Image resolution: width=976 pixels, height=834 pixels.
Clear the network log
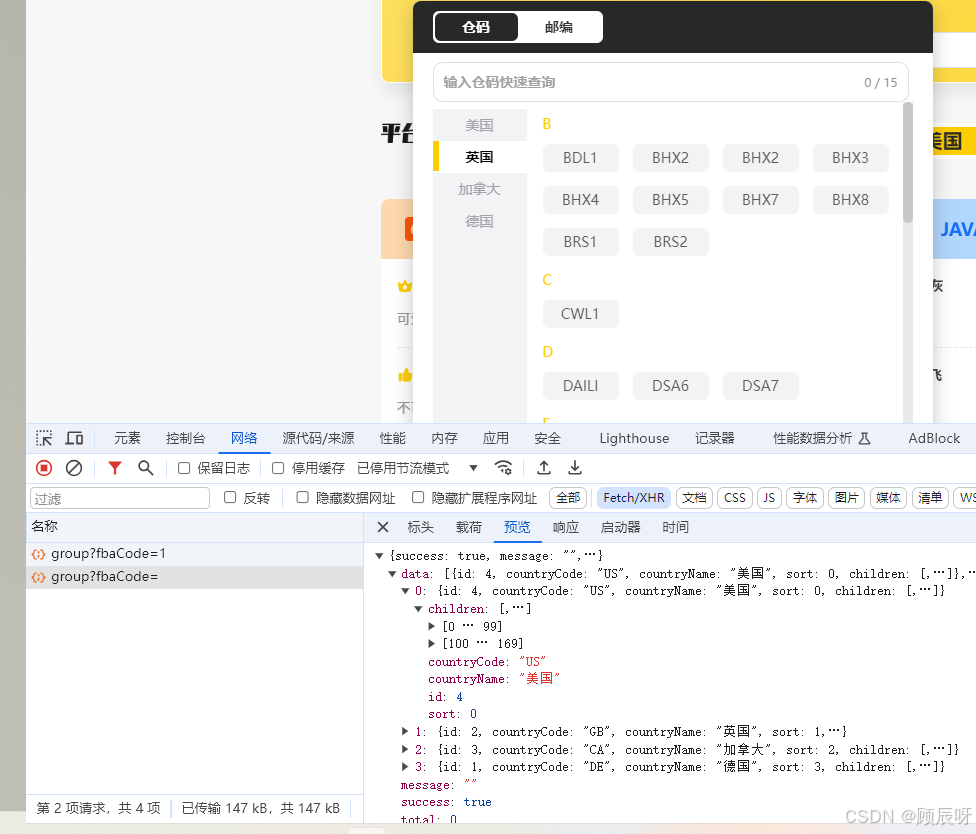tap(74, 468)
